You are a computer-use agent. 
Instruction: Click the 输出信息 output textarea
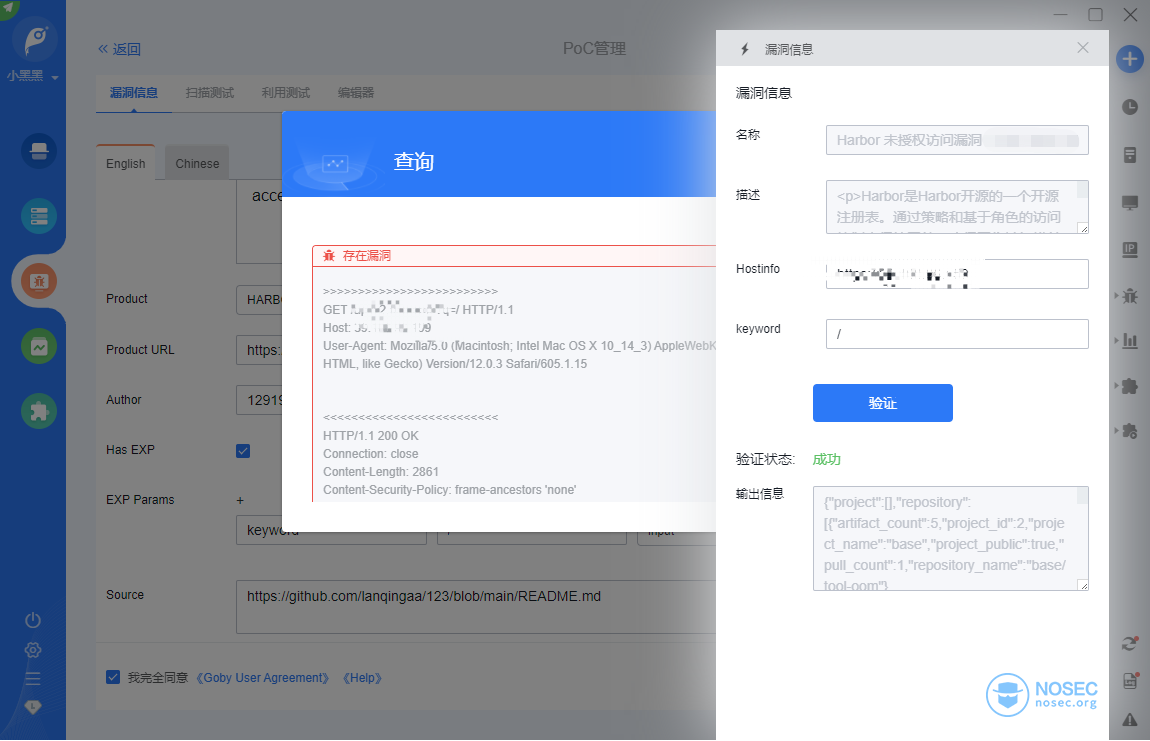click(x=951, y=539)
